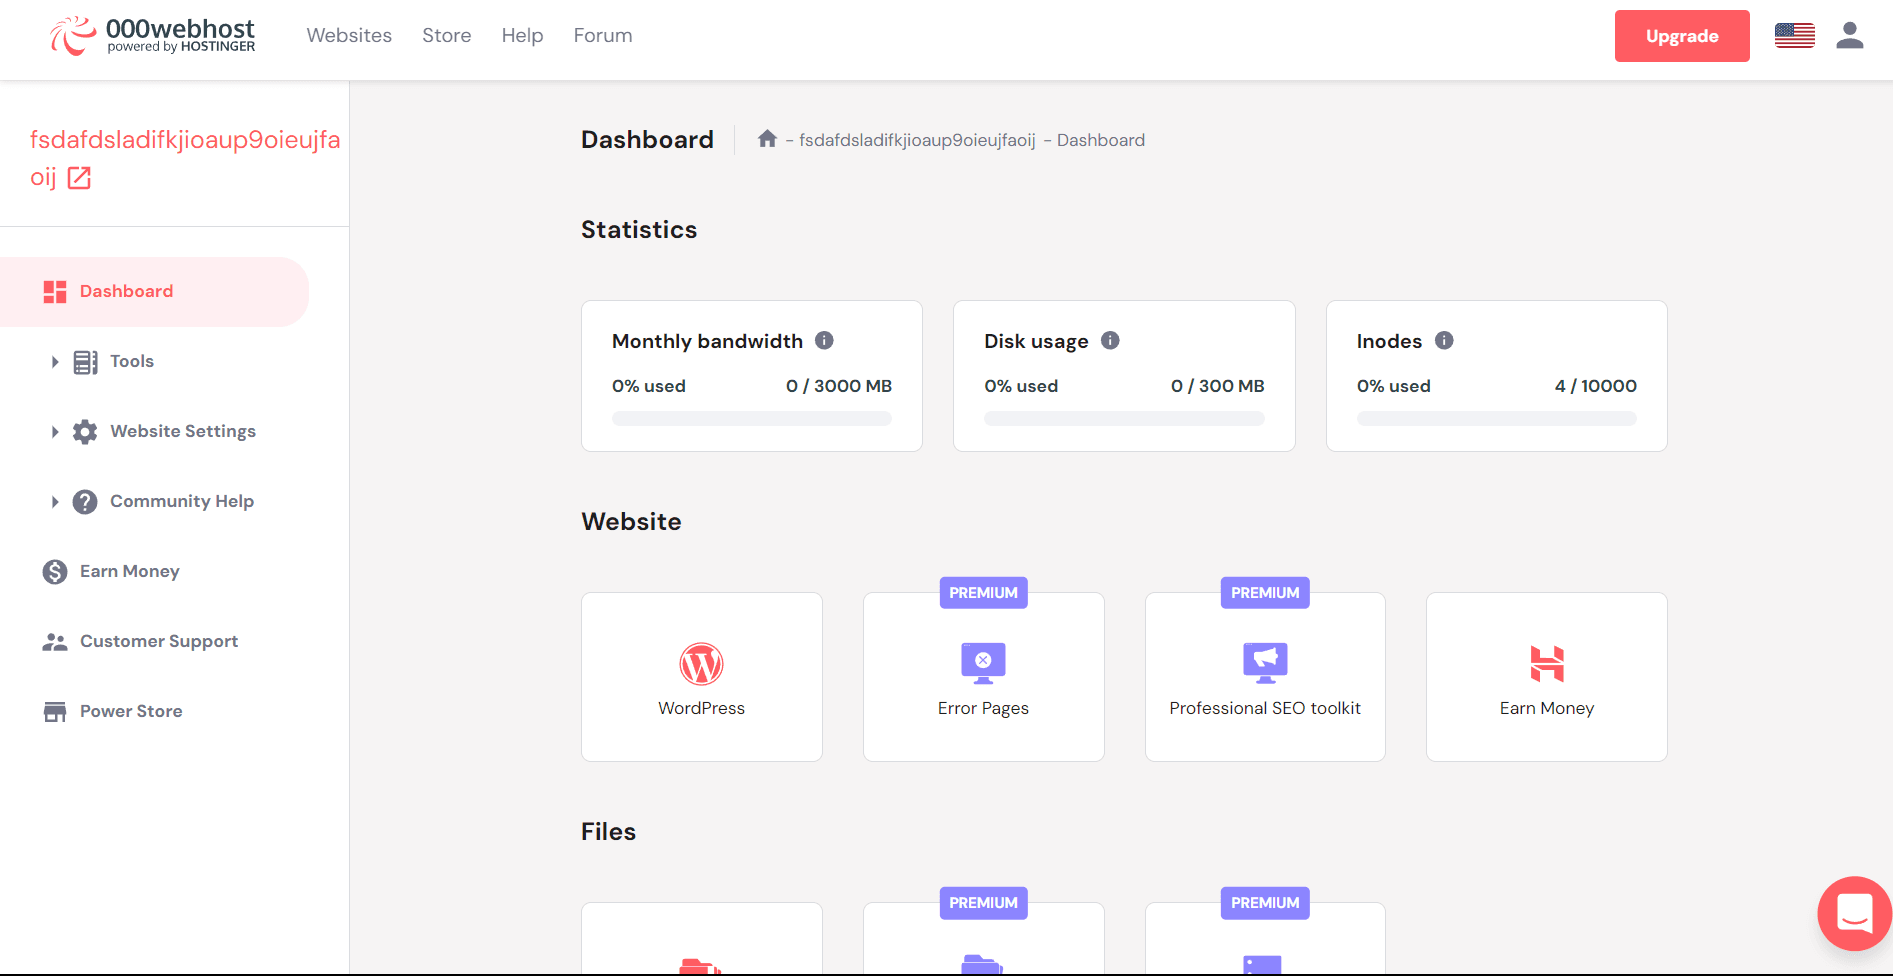Open Customer Support in the sidebar
Screen dimensions: 1893x976
coord(159,641)
